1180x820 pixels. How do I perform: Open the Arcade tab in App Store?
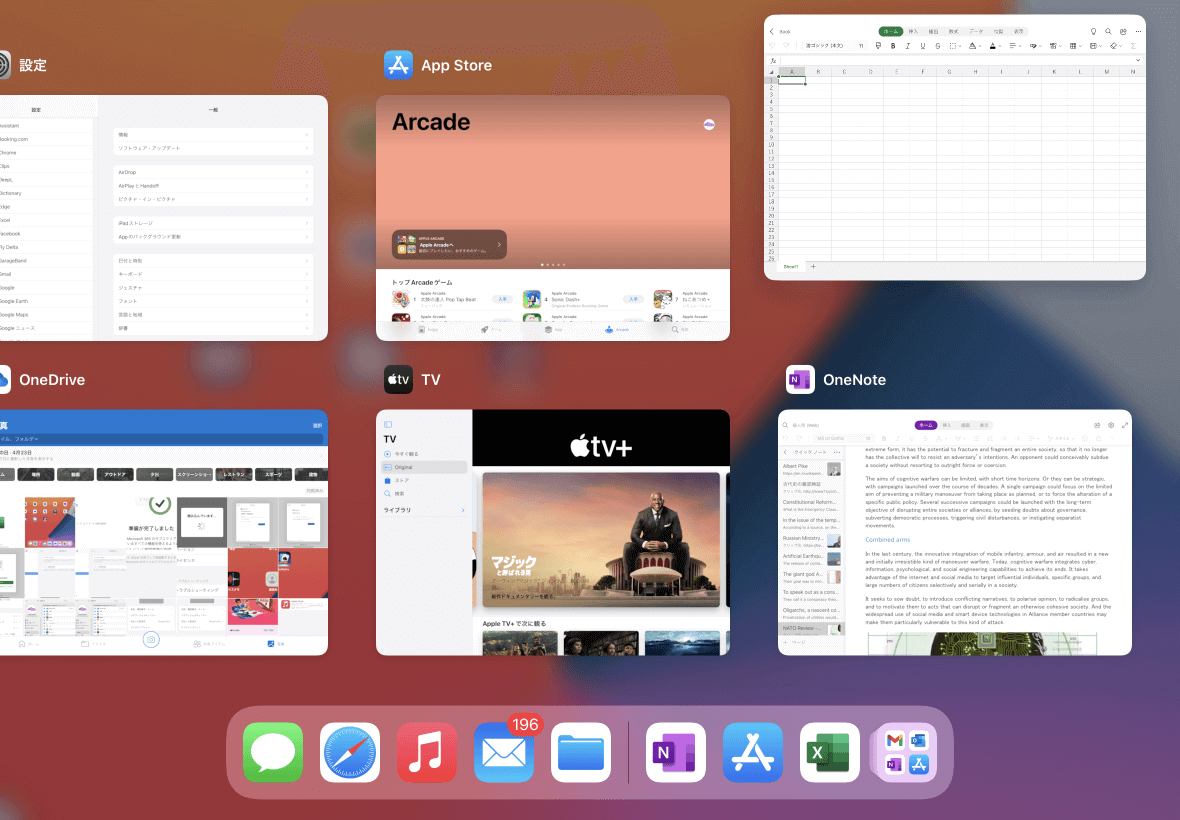617,329
